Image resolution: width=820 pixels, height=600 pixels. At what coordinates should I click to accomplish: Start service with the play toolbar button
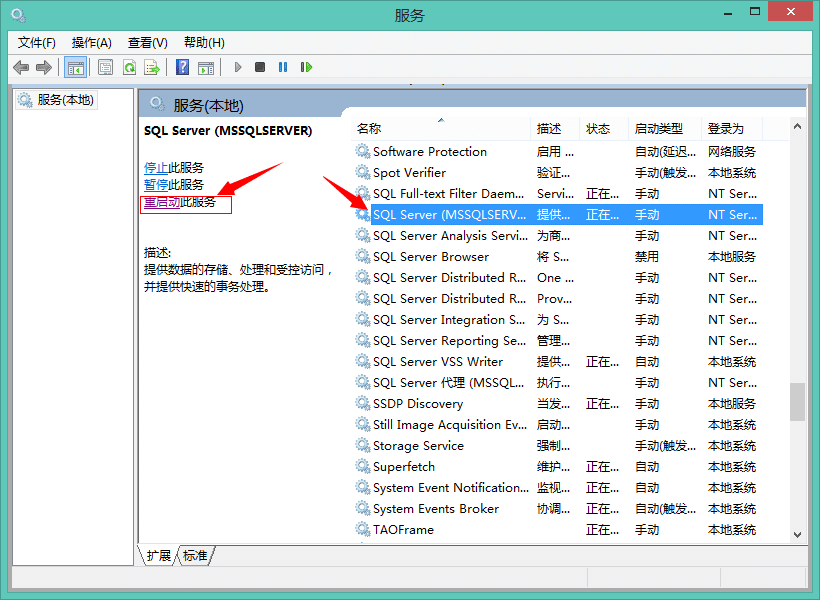tap(238, 67)
